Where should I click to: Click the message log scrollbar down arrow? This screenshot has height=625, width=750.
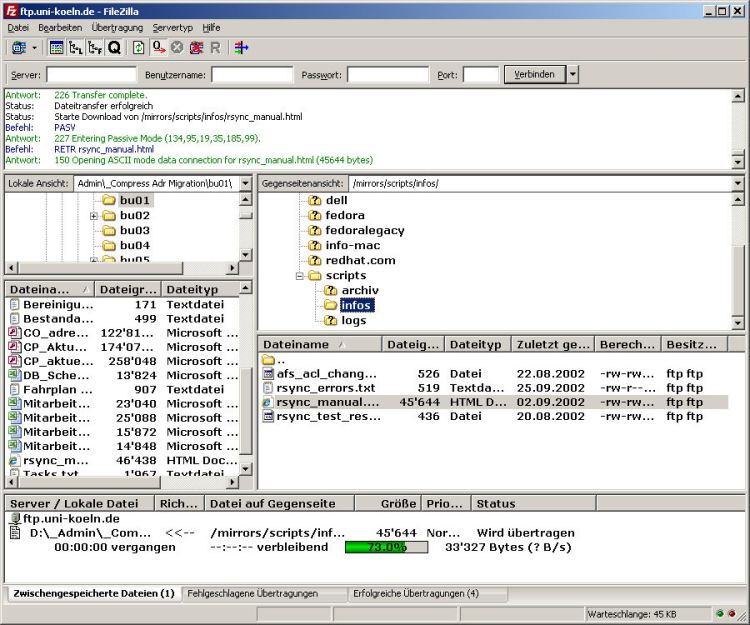pyautogui.click(x=738, y=162)
